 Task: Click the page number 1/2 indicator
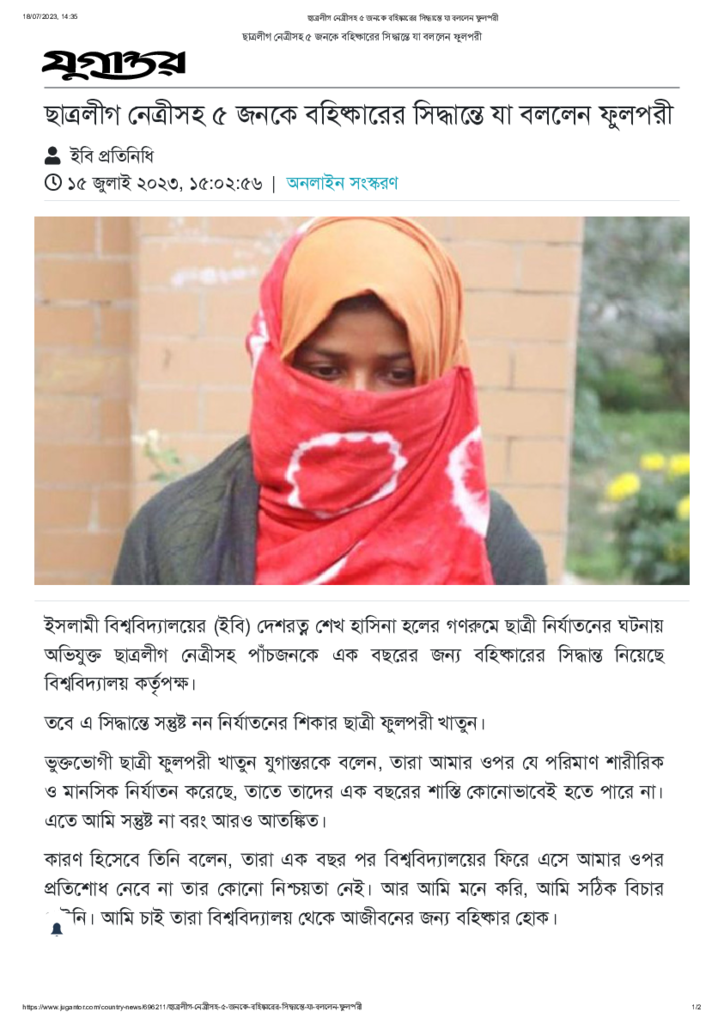point(697,1007)
